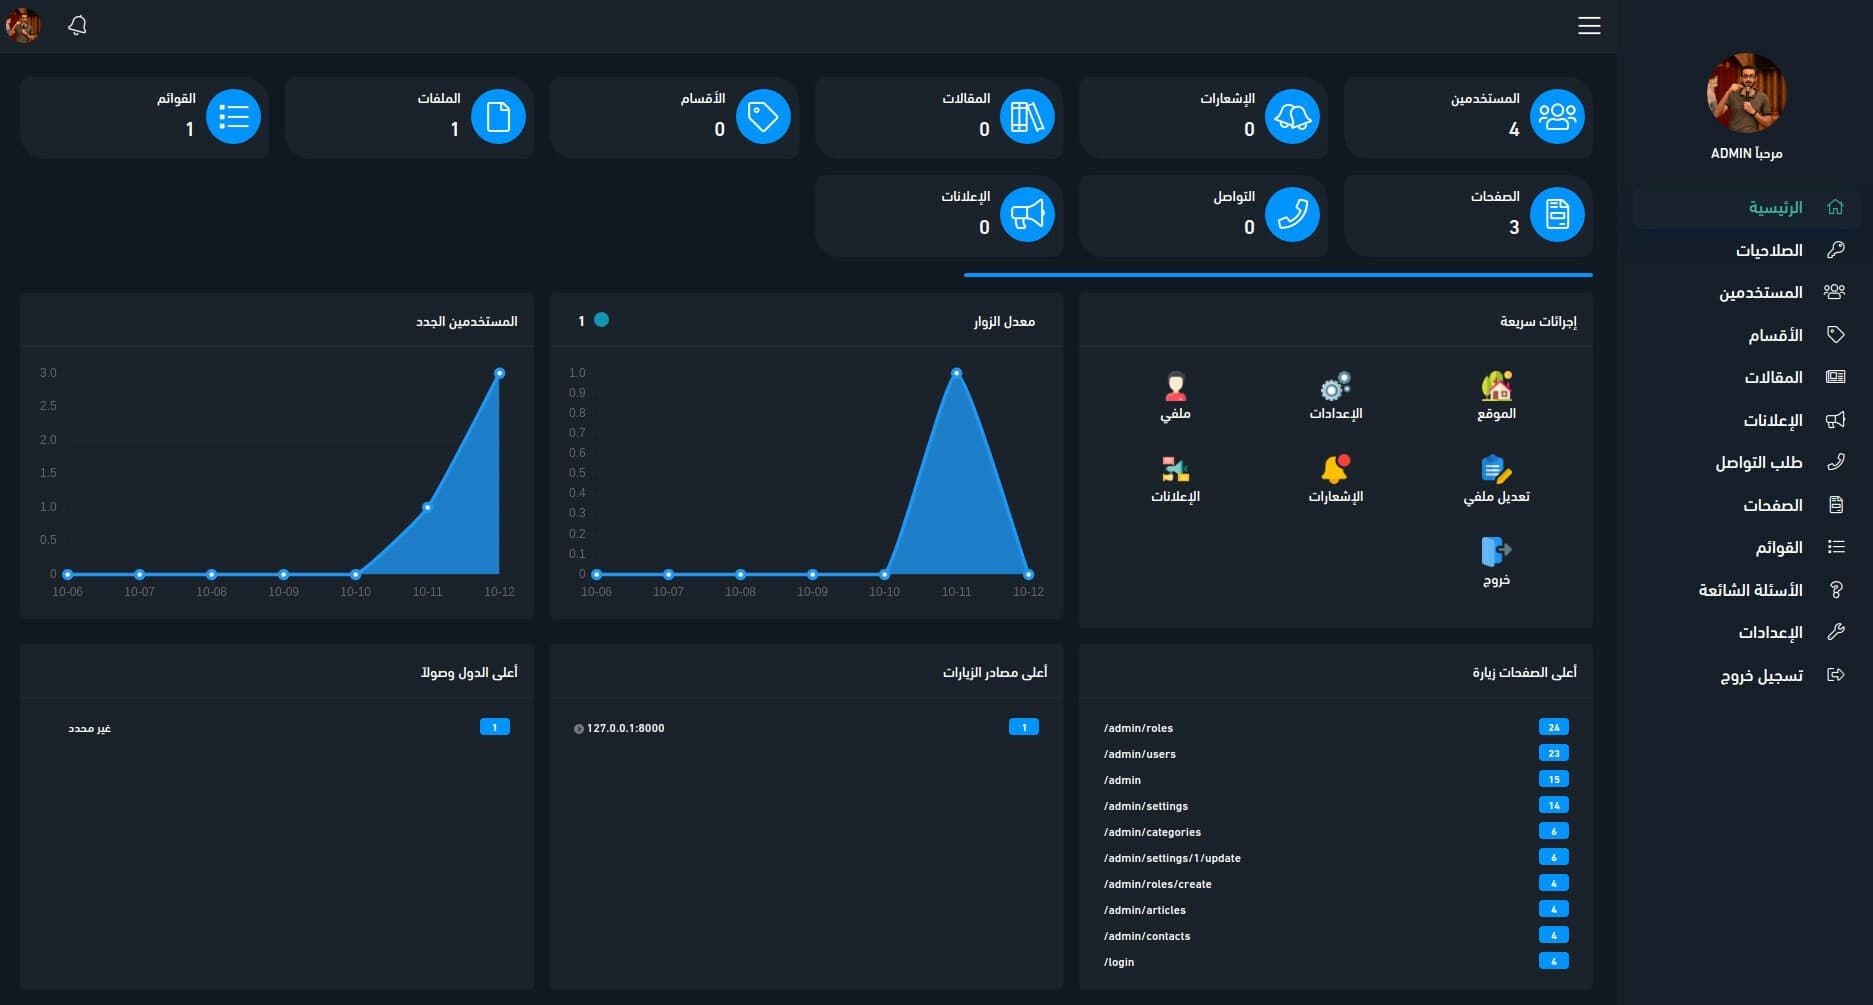Click خروج quick action exit icon
The width and height of the screenshot is (1873, 1005).
click(x=1496, y=552)
